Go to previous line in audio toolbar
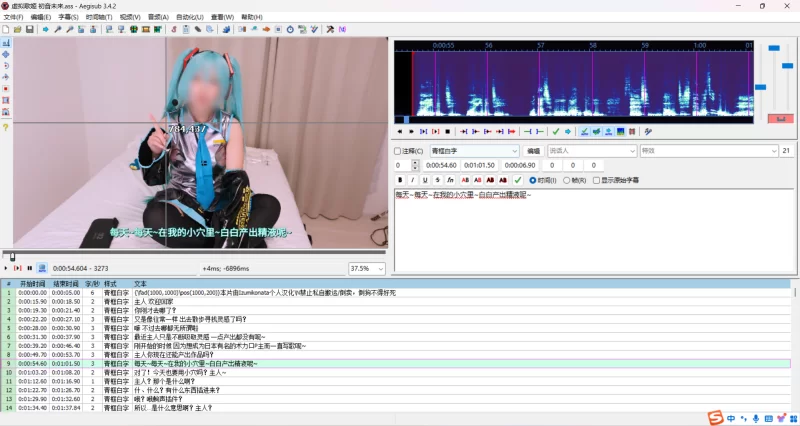Screen dimensions: 800x426 coord(399,132)
